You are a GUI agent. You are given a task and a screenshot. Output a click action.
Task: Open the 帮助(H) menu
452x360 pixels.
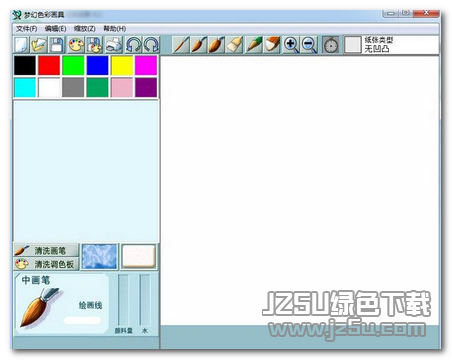coord(114,29)
